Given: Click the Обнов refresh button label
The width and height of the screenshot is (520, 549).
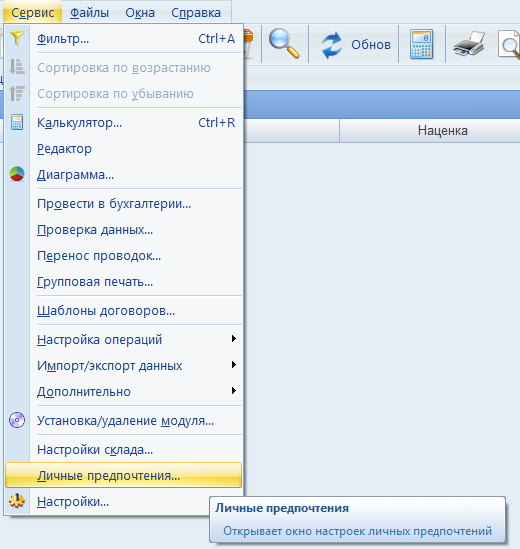Looking at the screenshot, I should pos(371,44).
